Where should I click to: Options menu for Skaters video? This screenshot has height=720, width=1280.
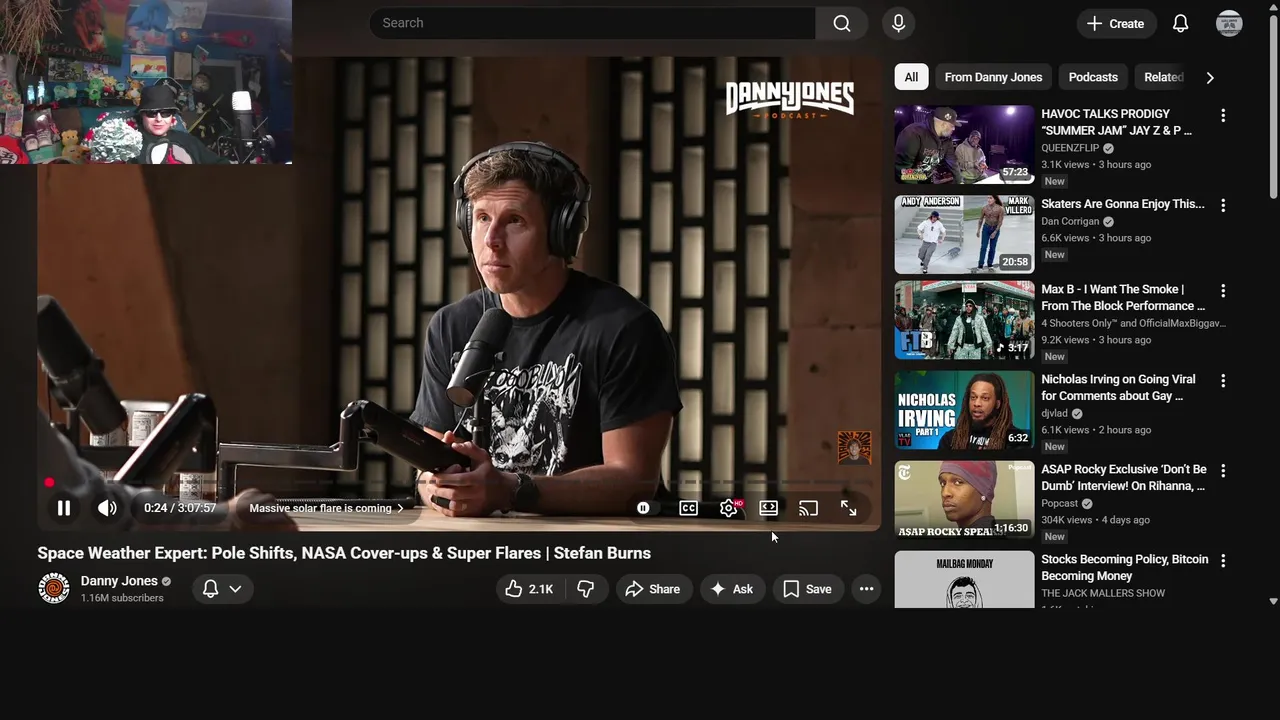coord(1222,205)
